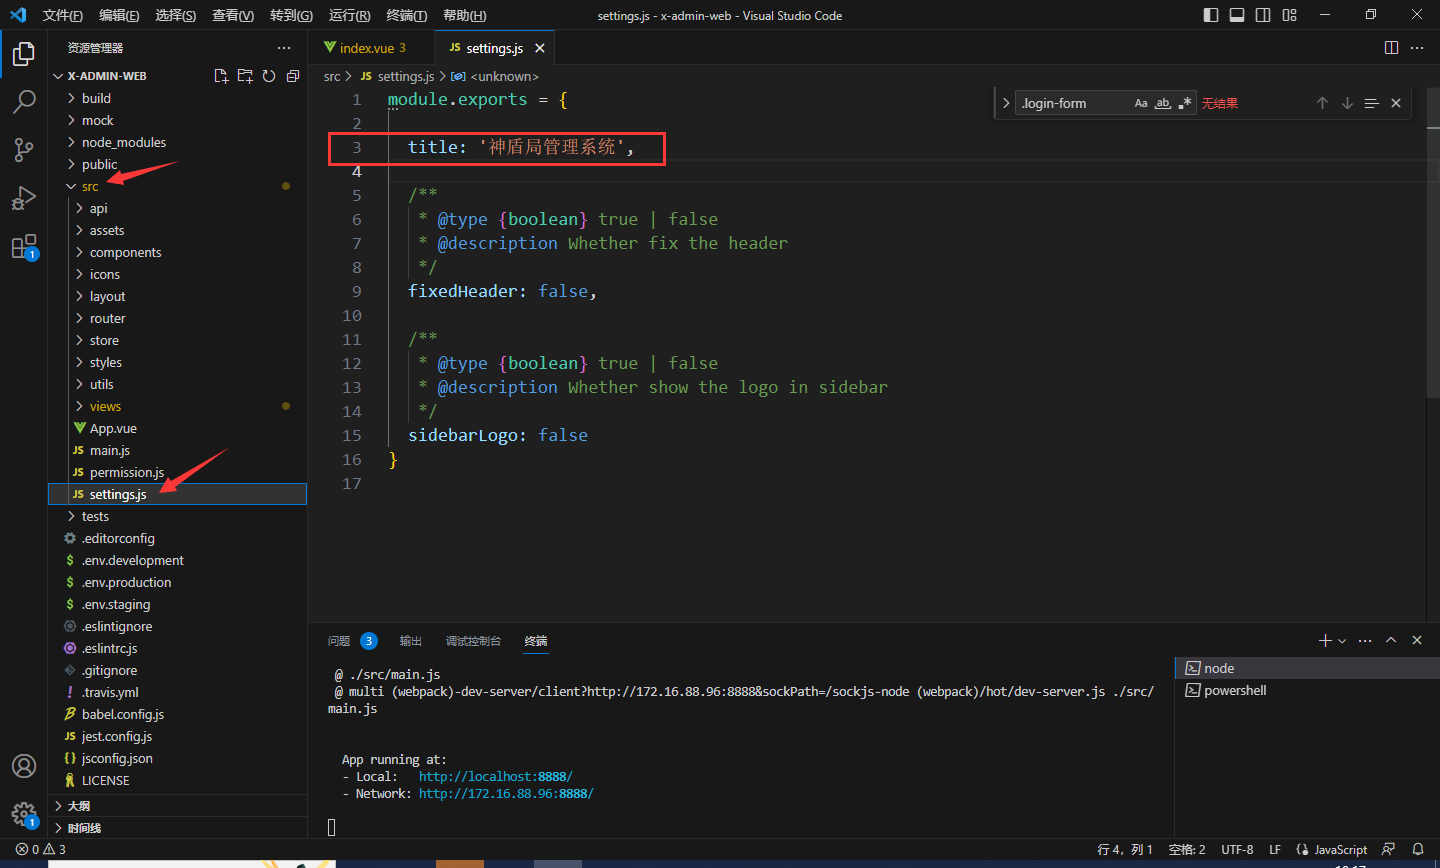Maximize the terminal panel size
This screenshot has width=1440, height=868.
pyautogui.click(x=1391, y=640)
